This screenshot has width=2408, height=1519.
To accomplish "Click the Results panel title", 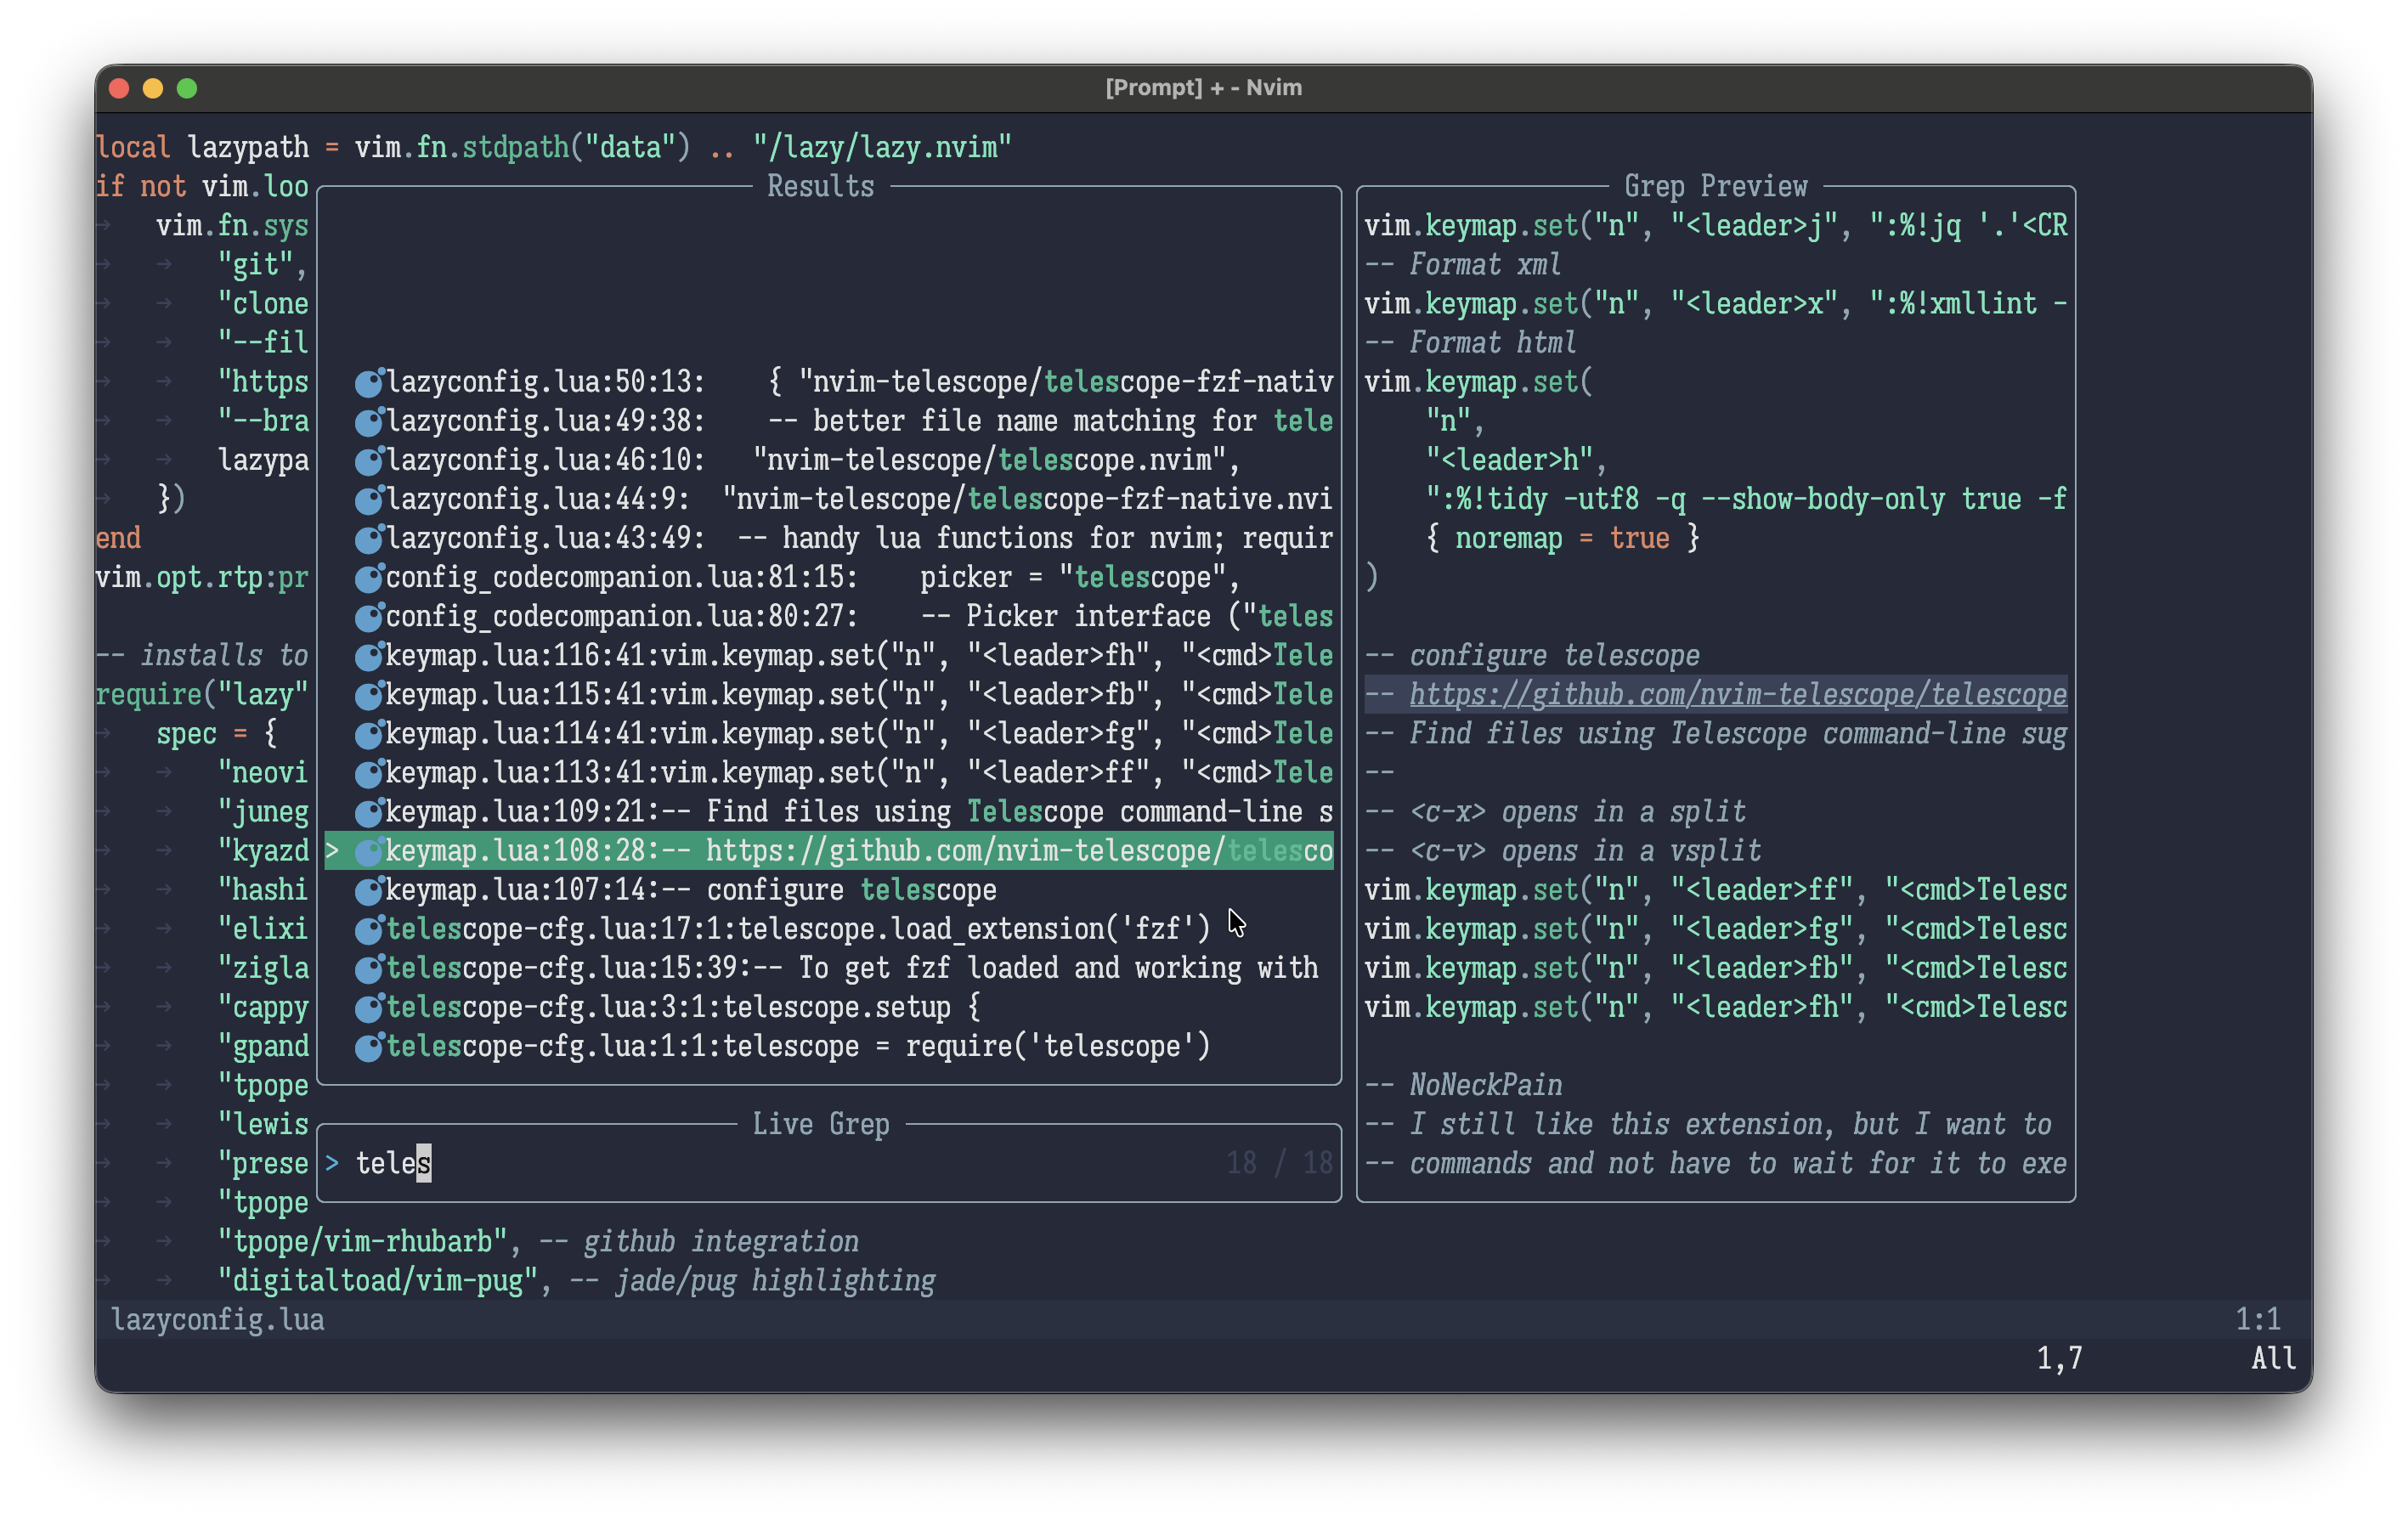I will click(x=820, y=187).
